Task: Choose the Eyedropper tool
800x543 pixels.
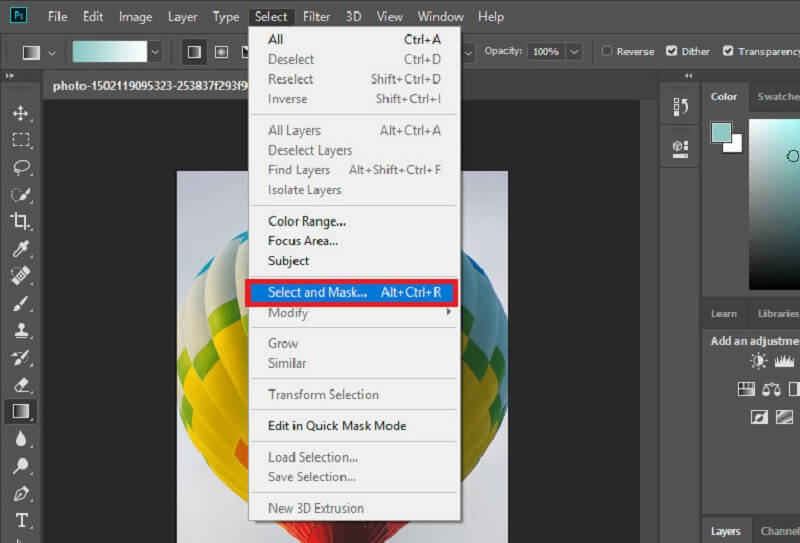Action: click(21, 248)
